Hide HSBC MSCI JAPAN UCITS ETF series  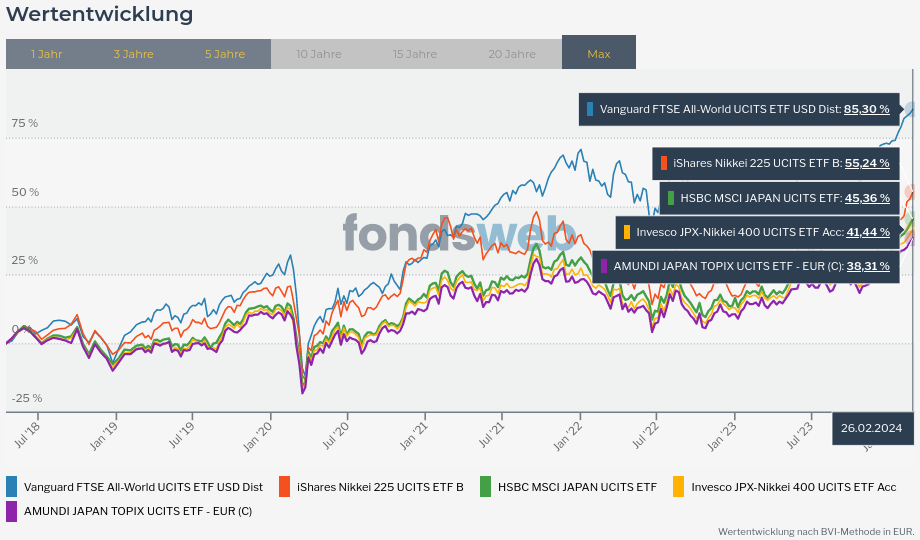577,487
